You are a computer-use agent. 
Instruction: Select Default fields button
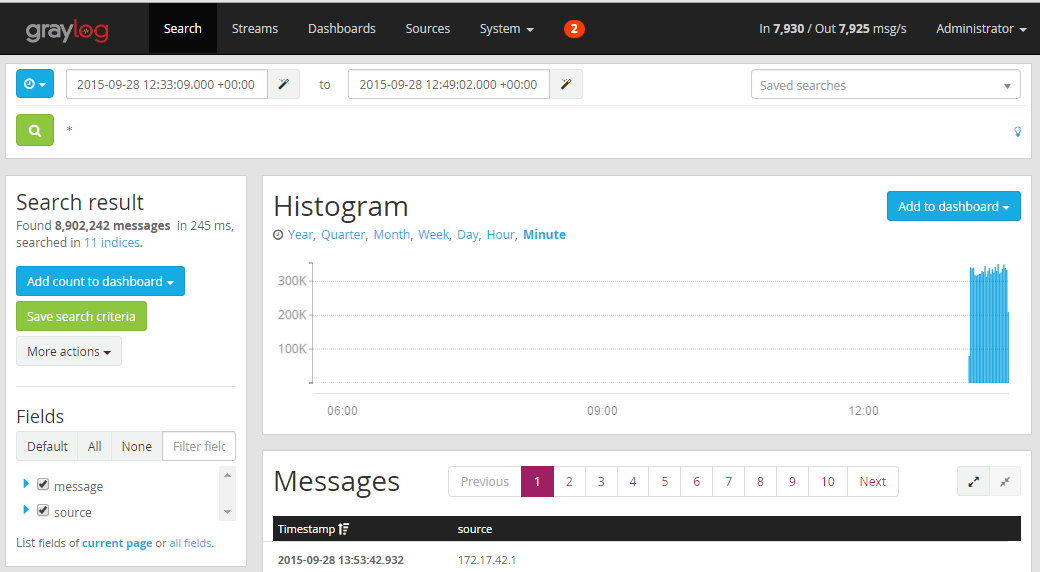coord(47,447)
